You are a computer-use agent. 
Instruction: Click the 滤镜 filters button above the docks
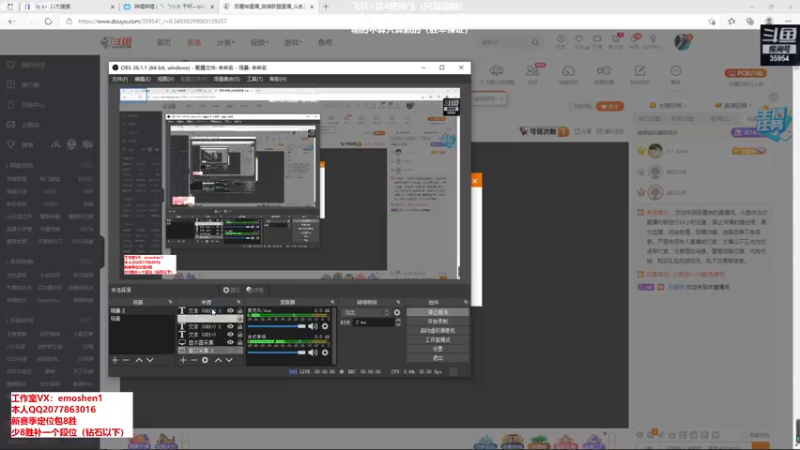255,290
